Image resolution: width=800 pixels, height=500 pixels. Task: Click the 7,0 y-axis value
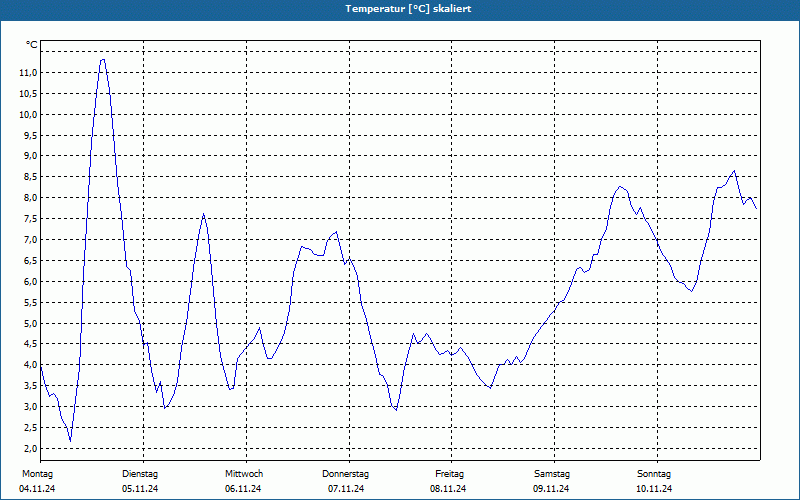30,240
